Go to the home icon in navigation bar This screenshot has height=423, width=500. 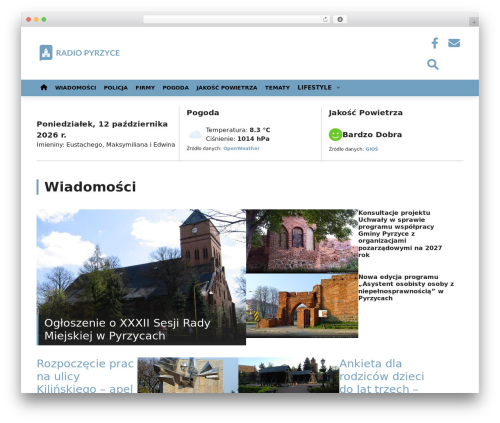44,87
